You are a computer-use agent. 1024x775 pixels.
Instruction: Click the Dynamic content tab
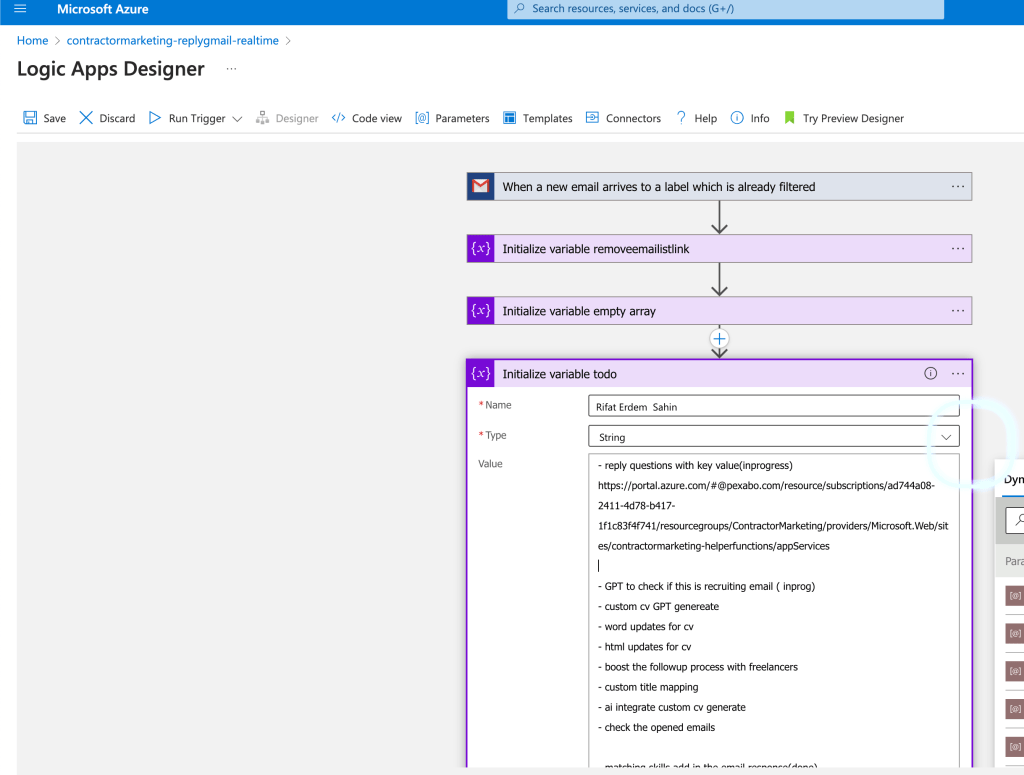pyautogui.click(x=1014, y=480)
